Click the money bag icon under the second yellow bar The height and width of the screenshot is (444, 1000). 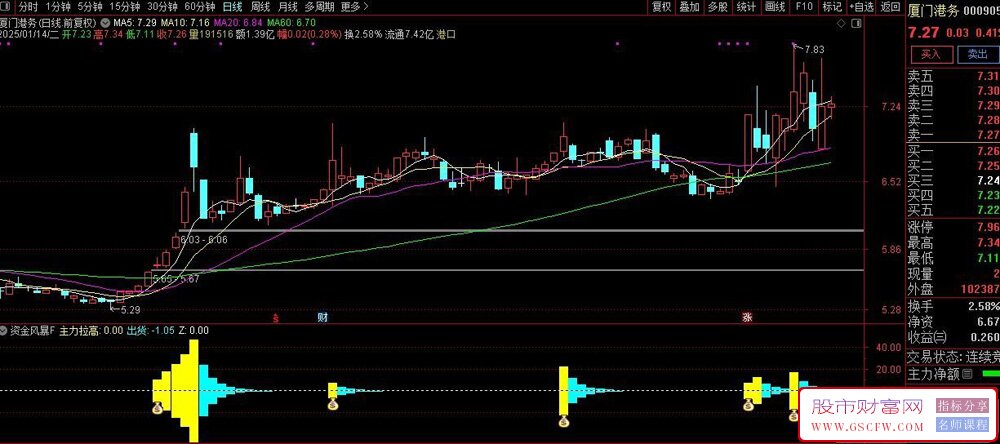[332, 404]
